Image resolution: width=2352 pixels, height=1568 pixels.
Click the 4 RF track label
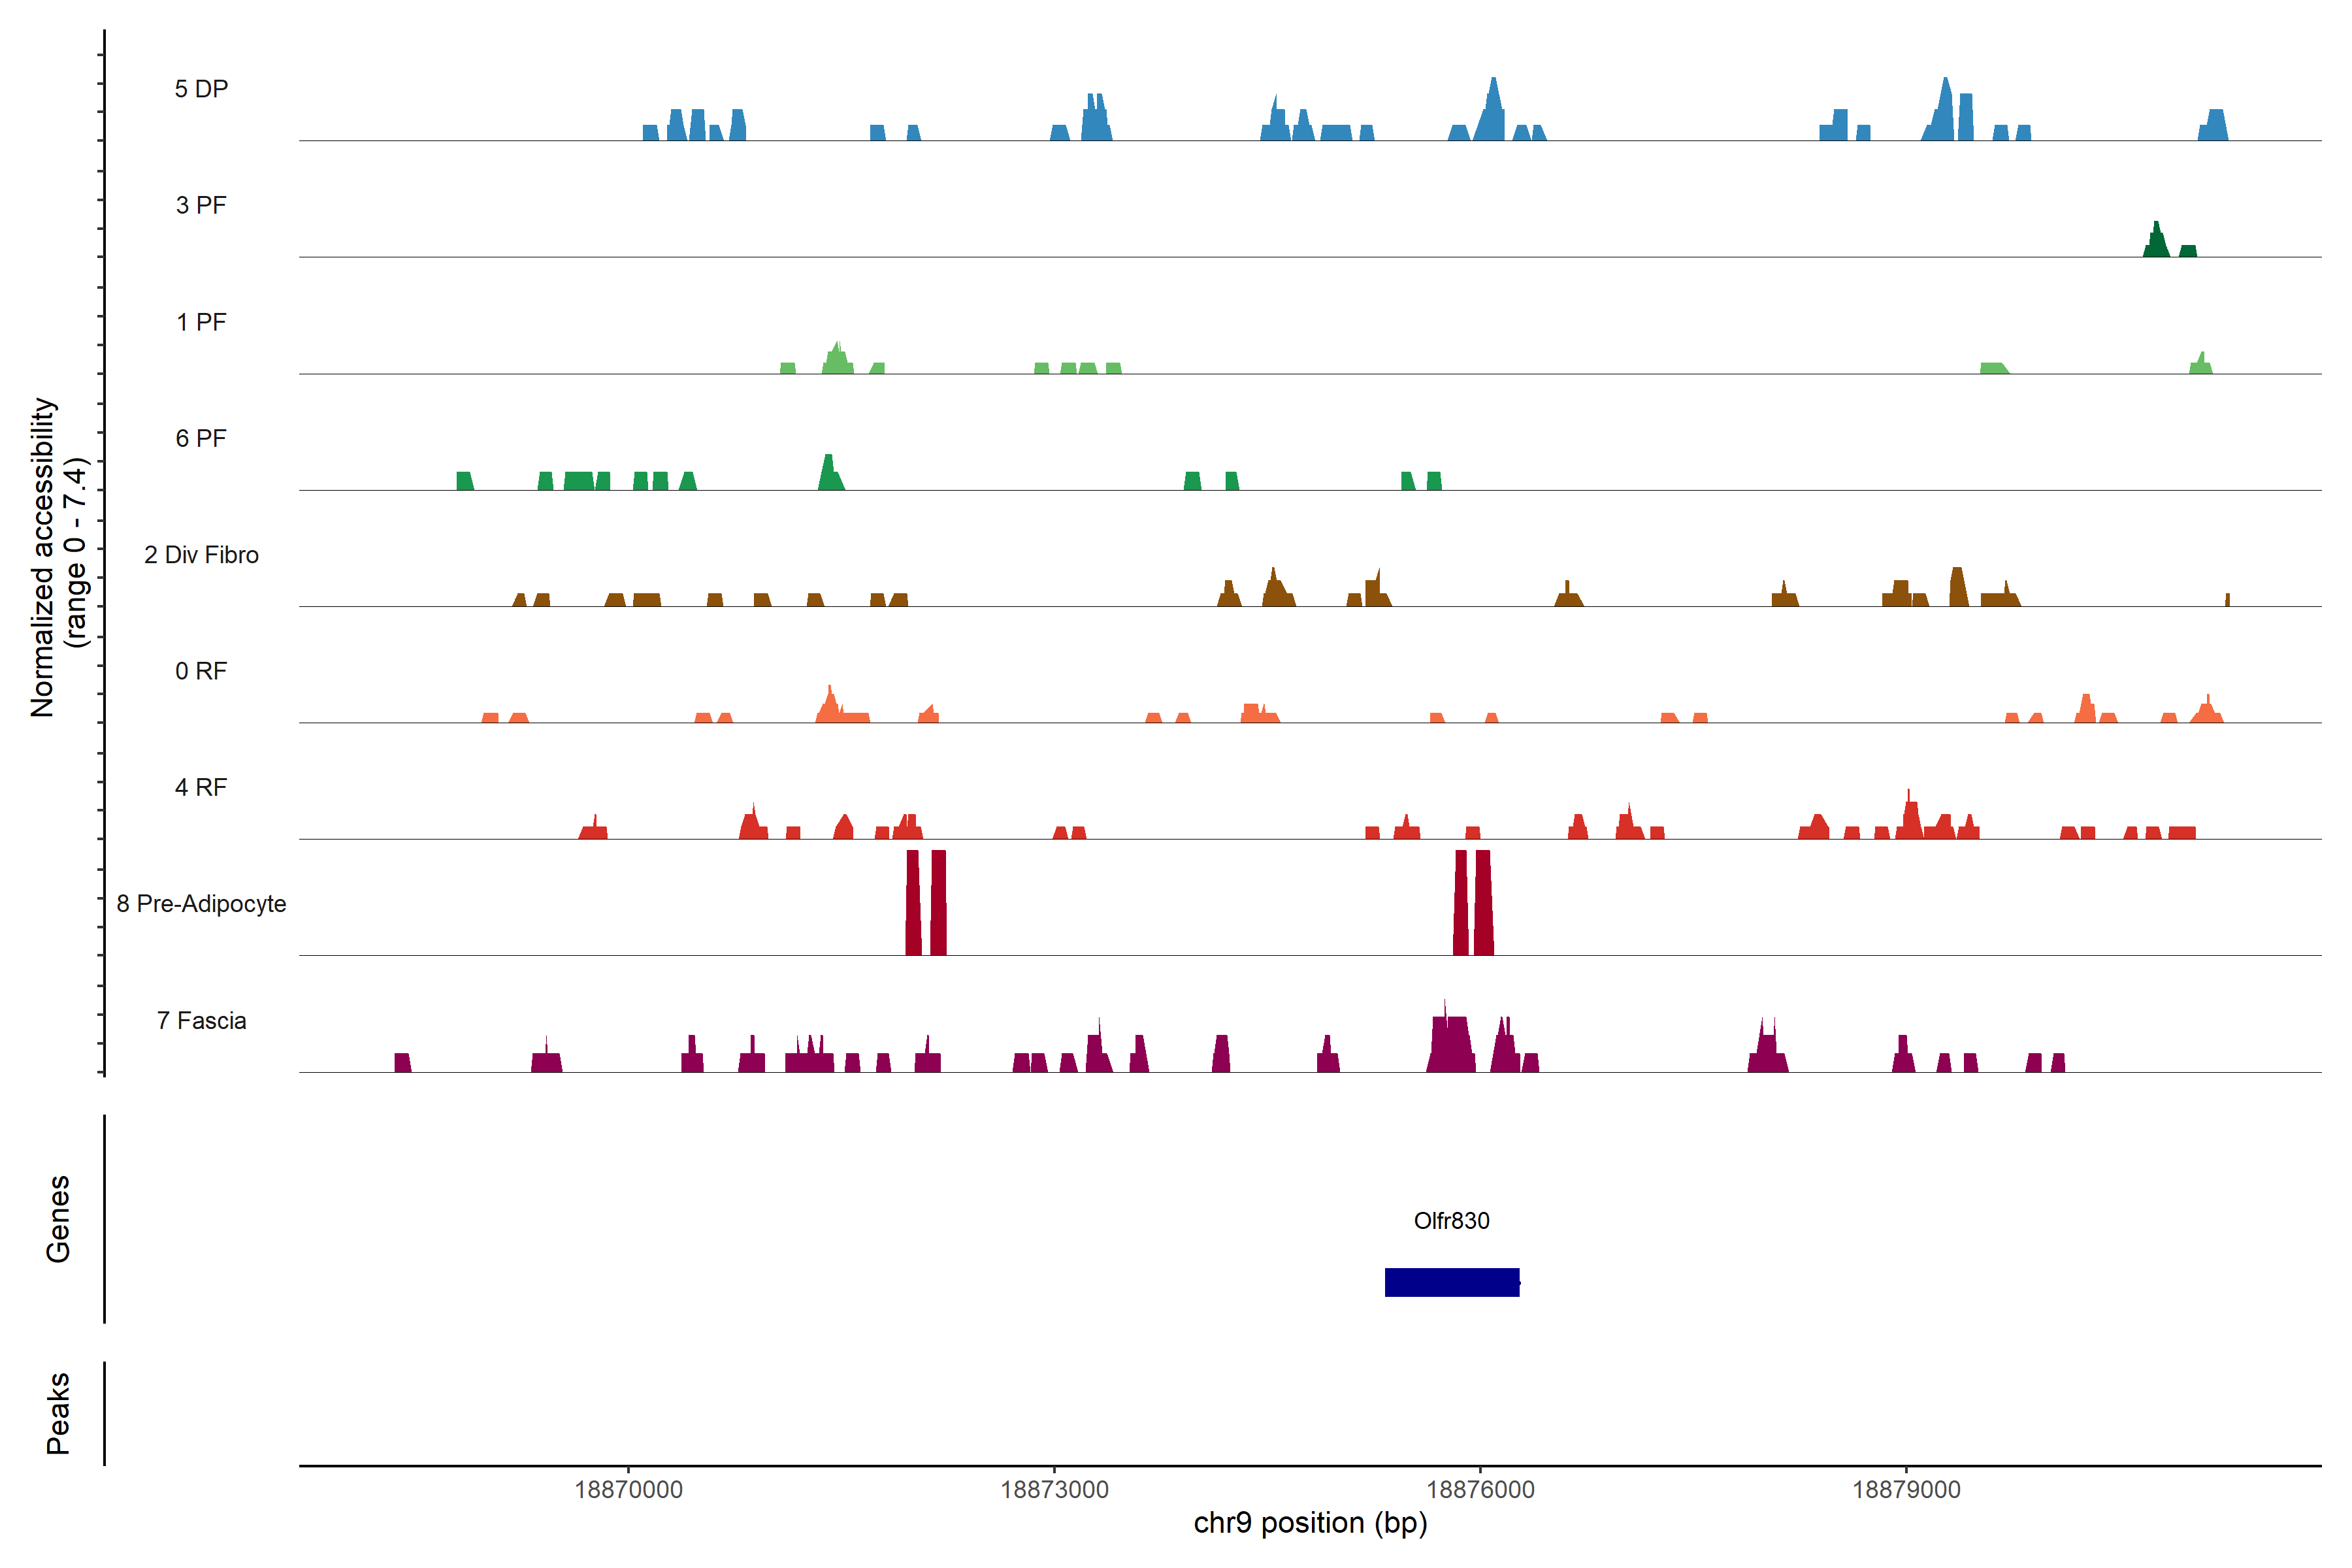[x=201, y=787]
